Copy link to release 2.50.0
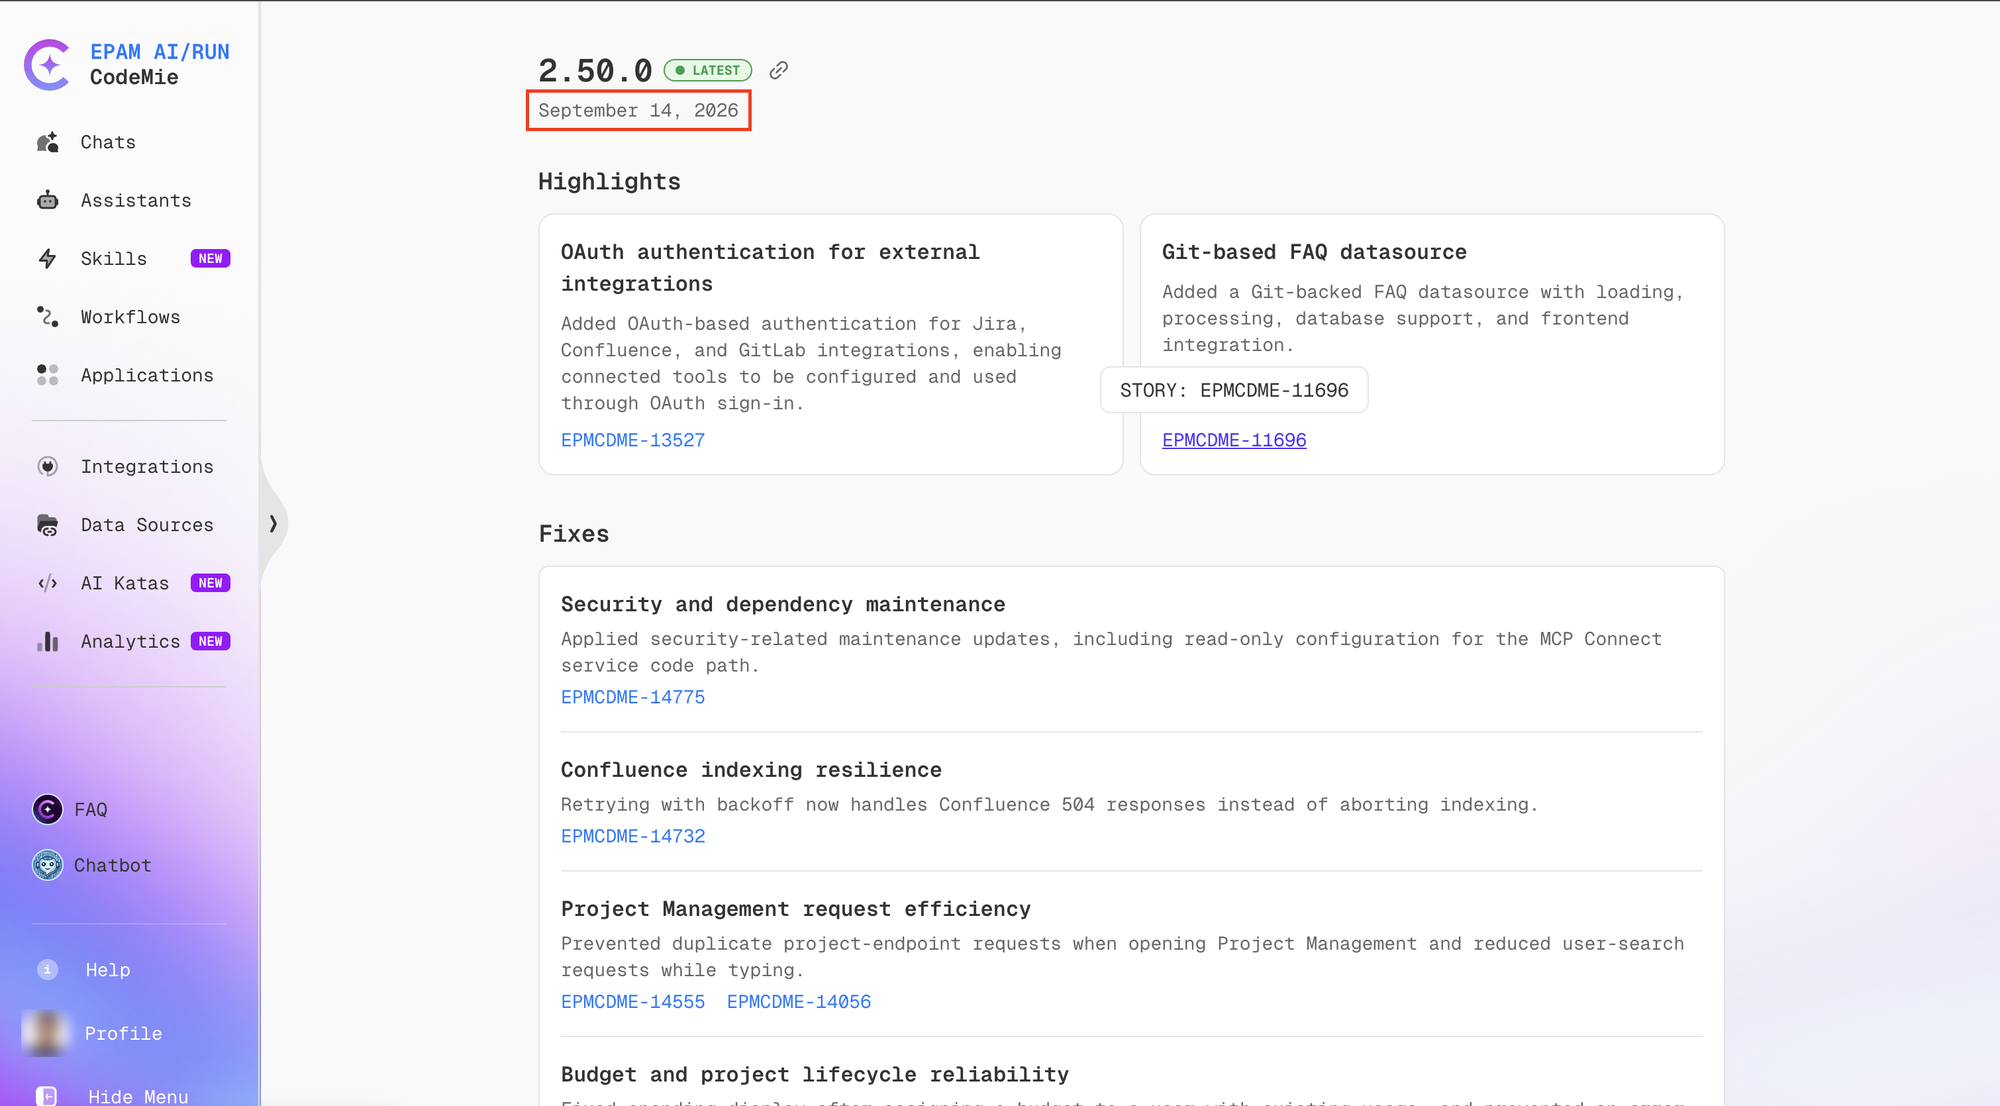This screenshot has height=1106, width=2000. pyautogui.click(x=779, y=70)
